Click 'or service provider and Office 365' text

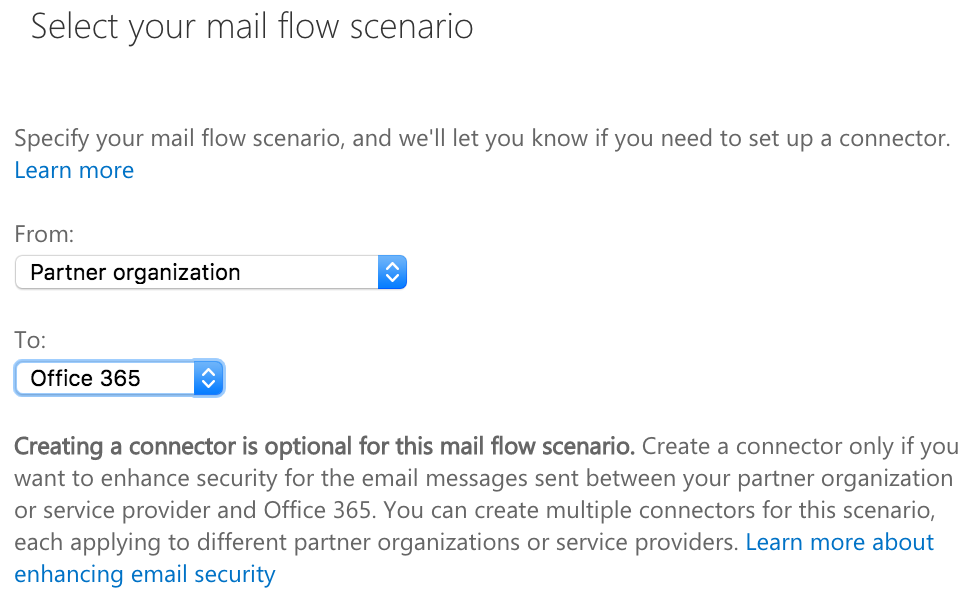196,510
